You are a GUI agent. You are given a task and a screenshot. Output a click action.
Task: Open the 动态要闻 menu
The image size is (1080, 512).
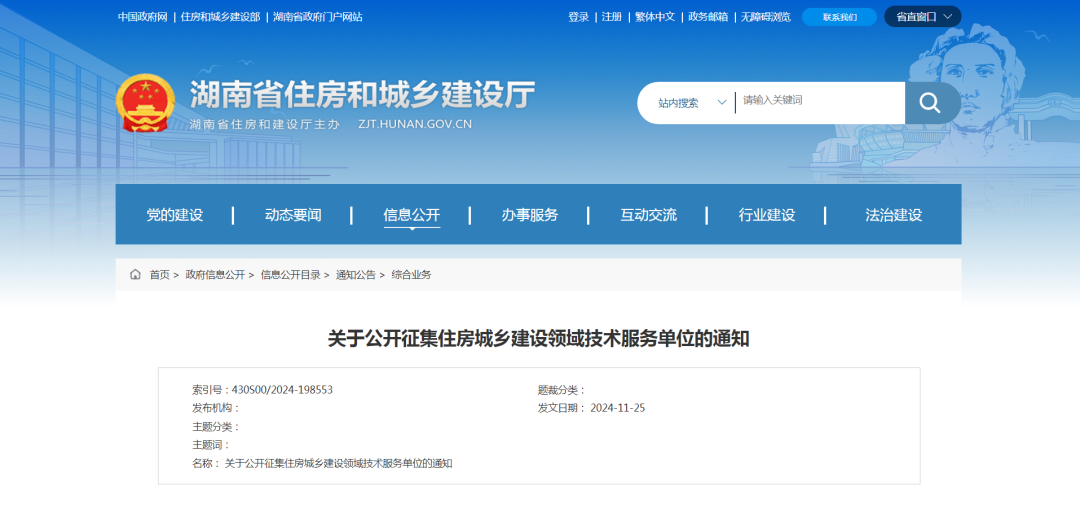click(293, 215)
